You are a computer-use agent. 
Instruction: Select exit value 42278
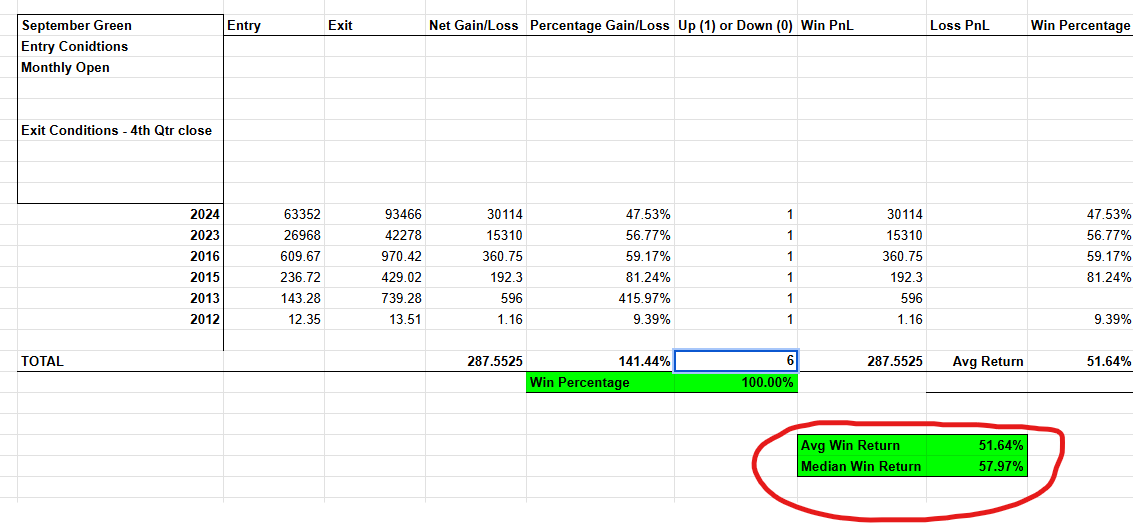pyautogui.click(x=375, y=235)
